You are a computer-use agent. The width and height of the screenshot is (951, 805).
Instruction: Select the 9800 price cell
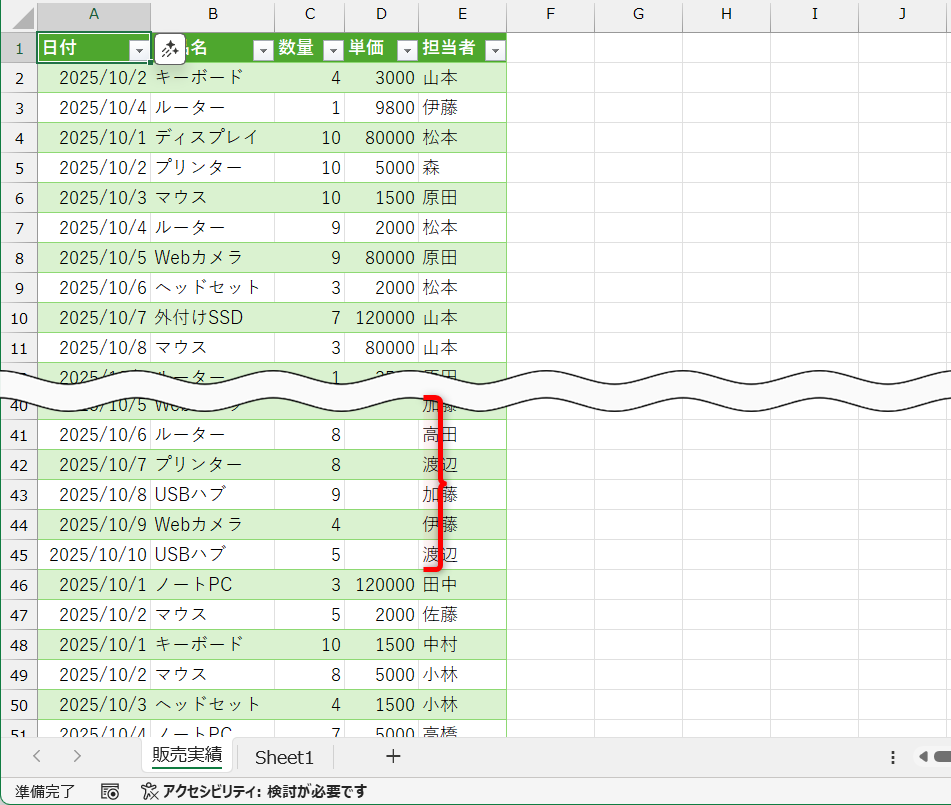click(381, 108)
